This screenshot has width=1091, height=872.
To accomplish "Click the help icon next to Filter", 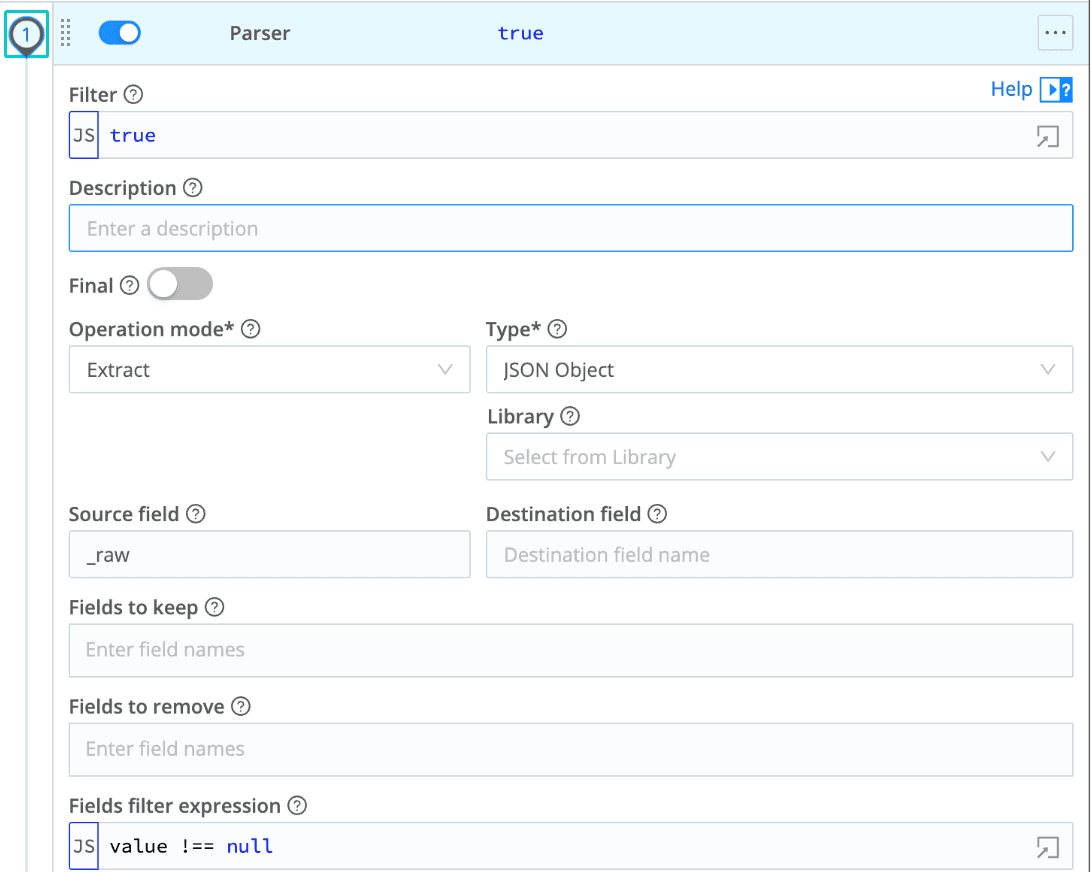I will [133, 95].
